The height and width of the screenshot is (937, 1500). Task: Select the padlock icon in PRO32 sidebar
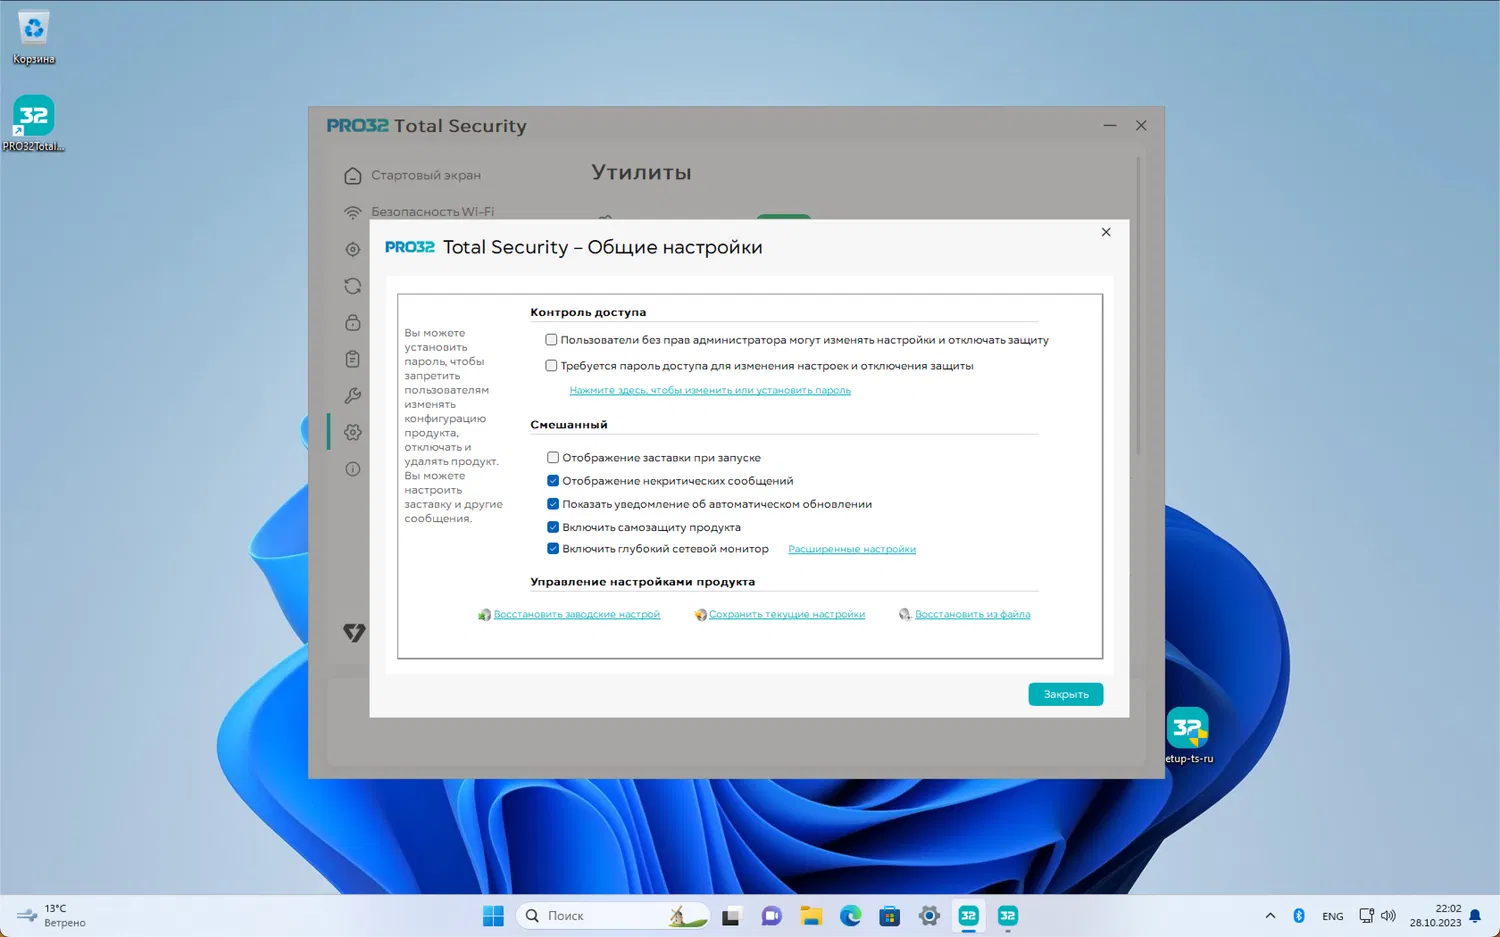coord(353,322)
